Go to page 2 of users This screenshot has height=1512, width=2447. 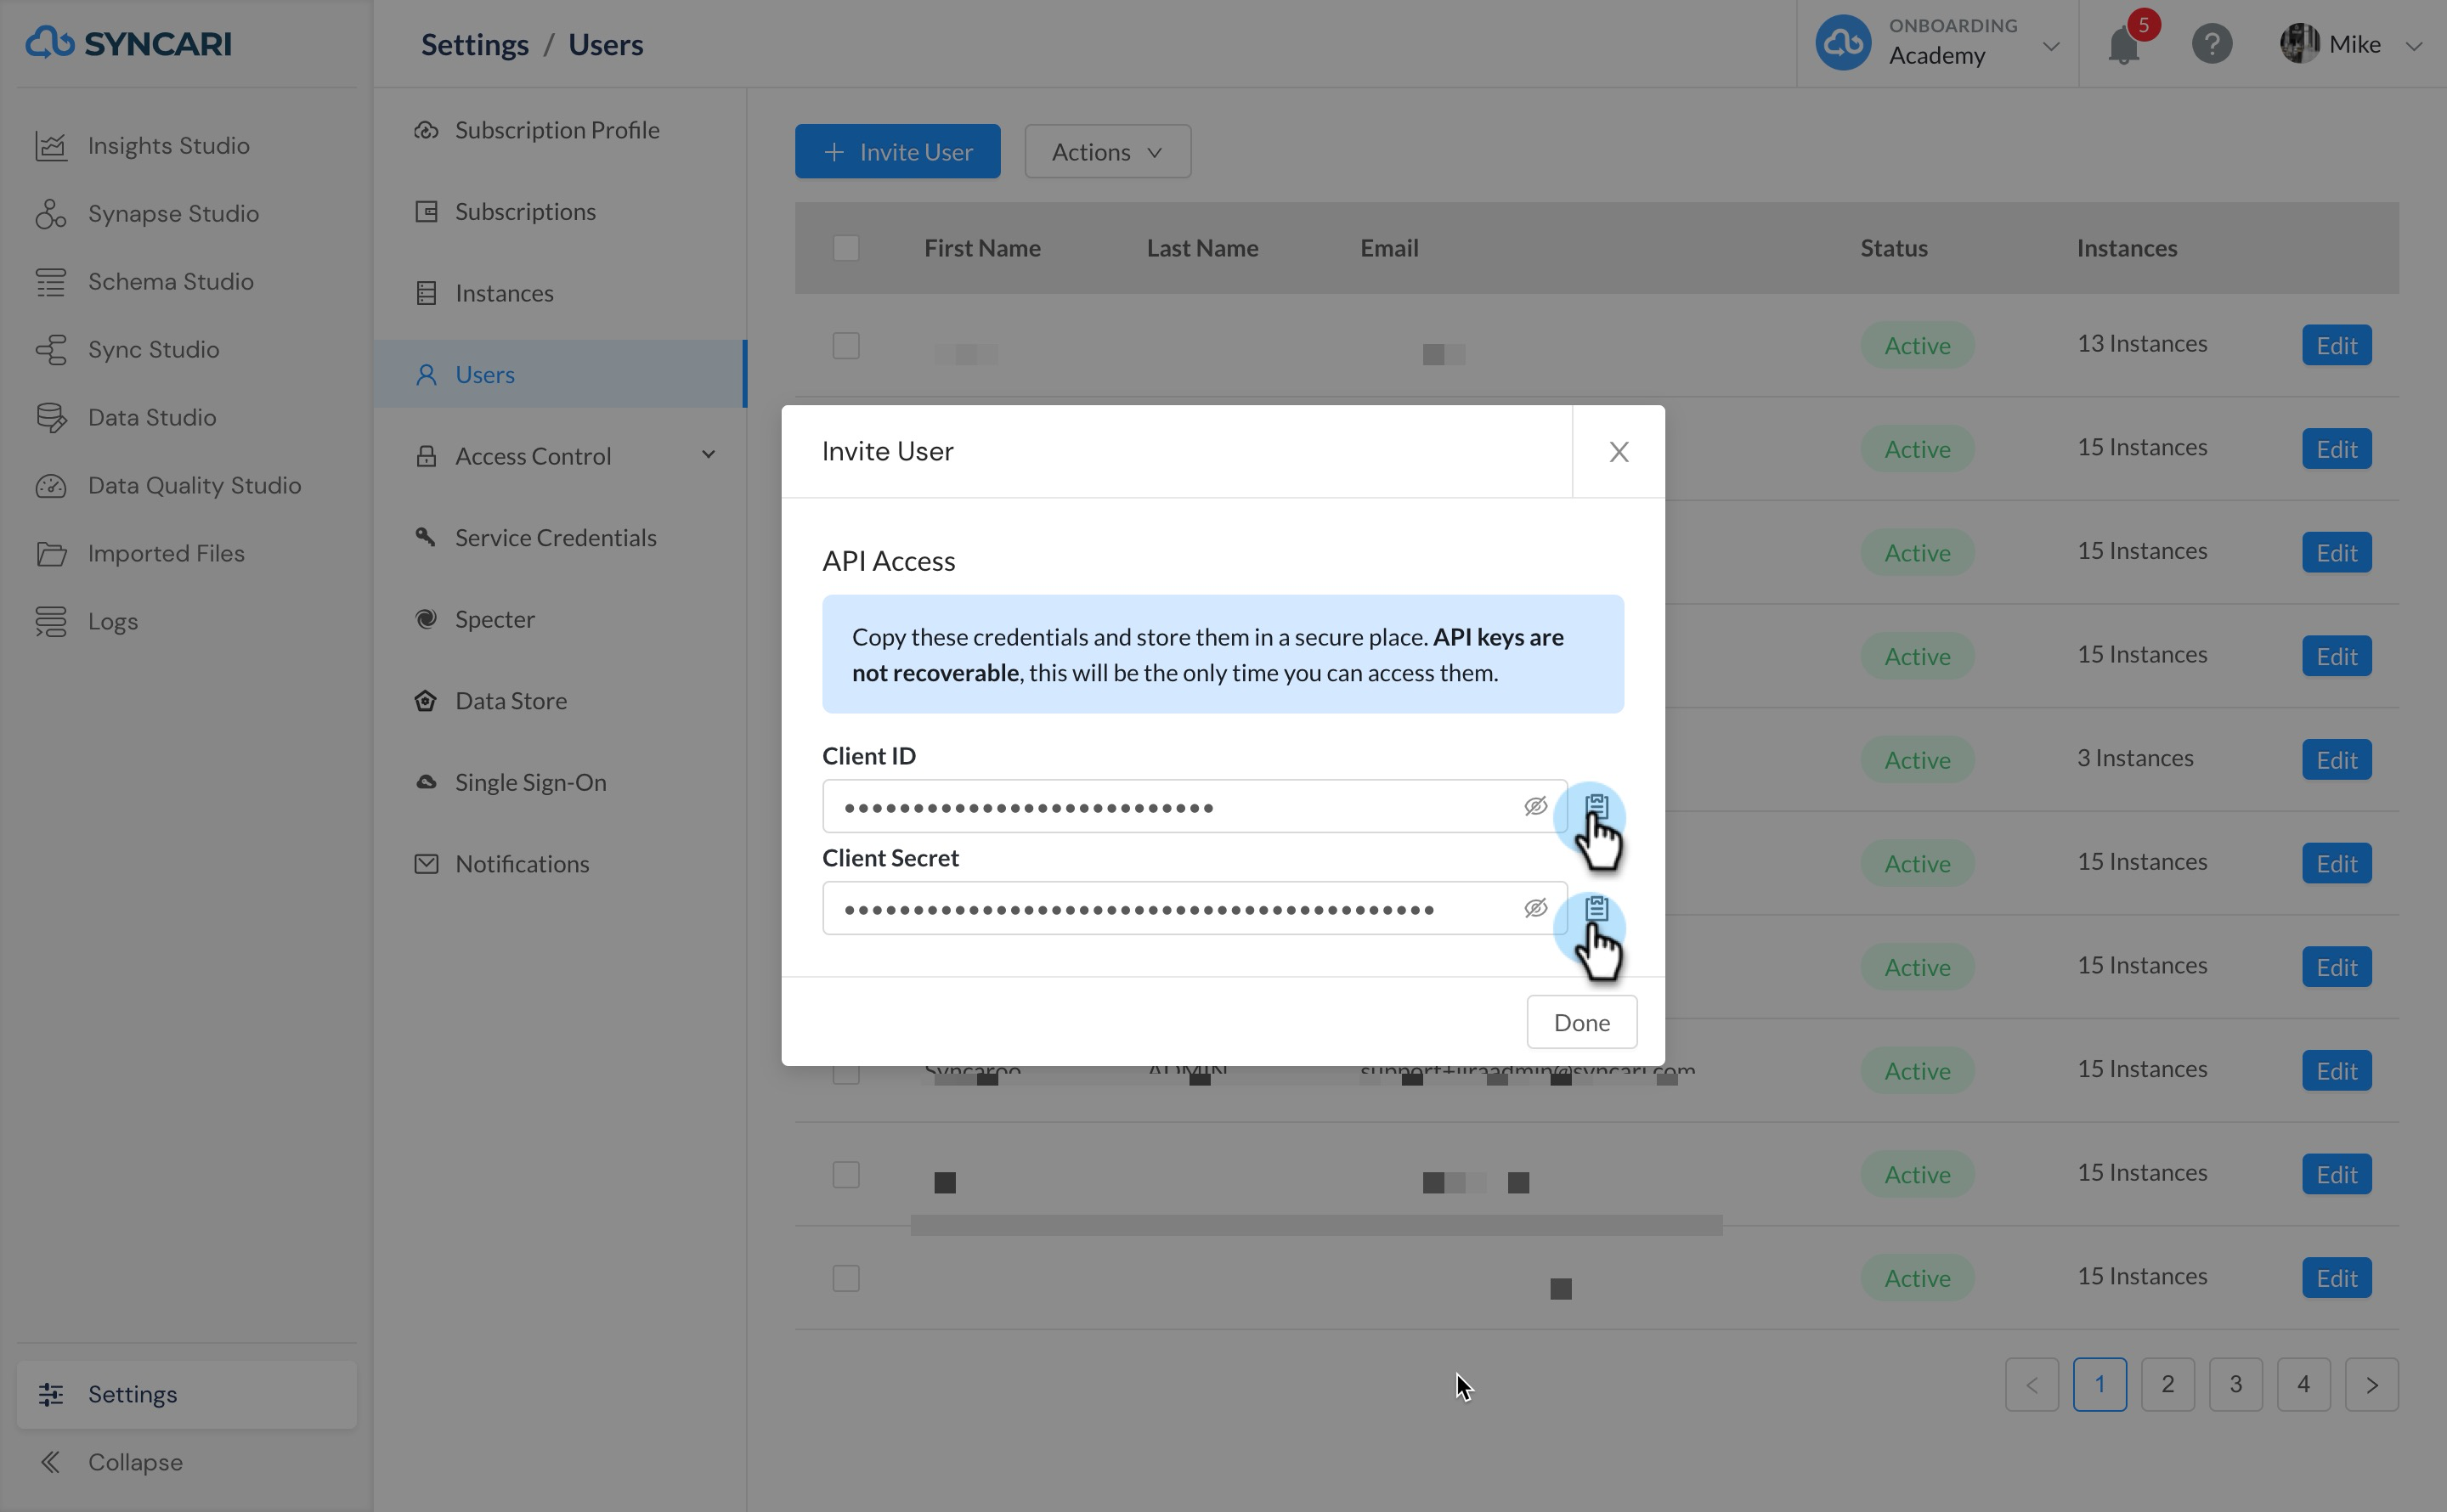[2167, 1385]
